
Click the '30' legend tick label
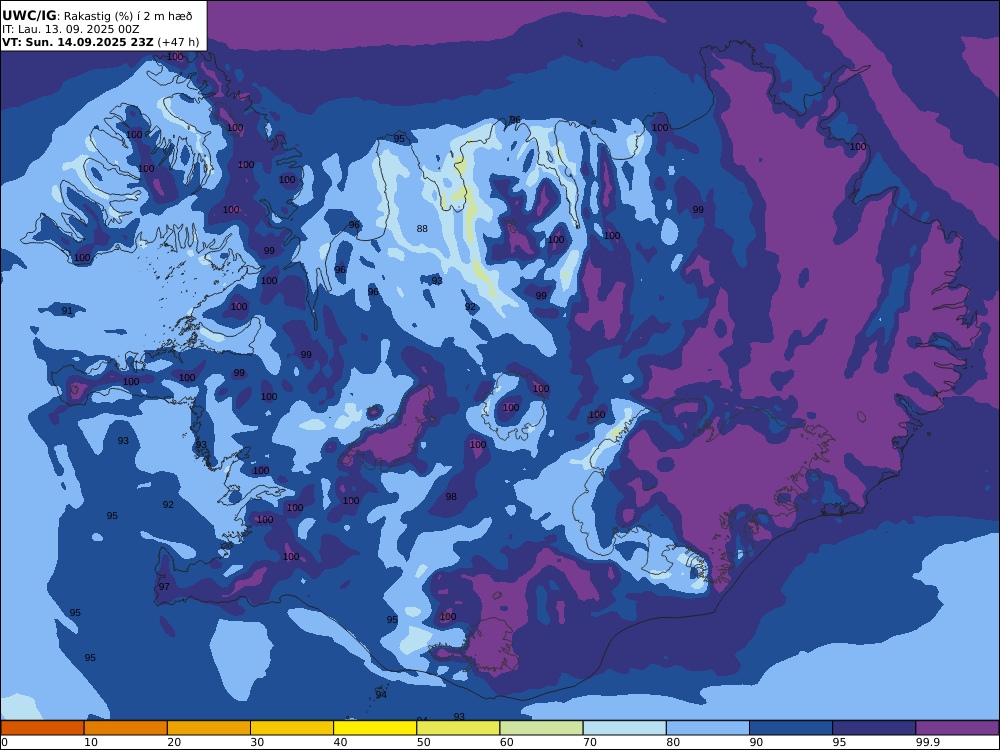pos(257,742)
